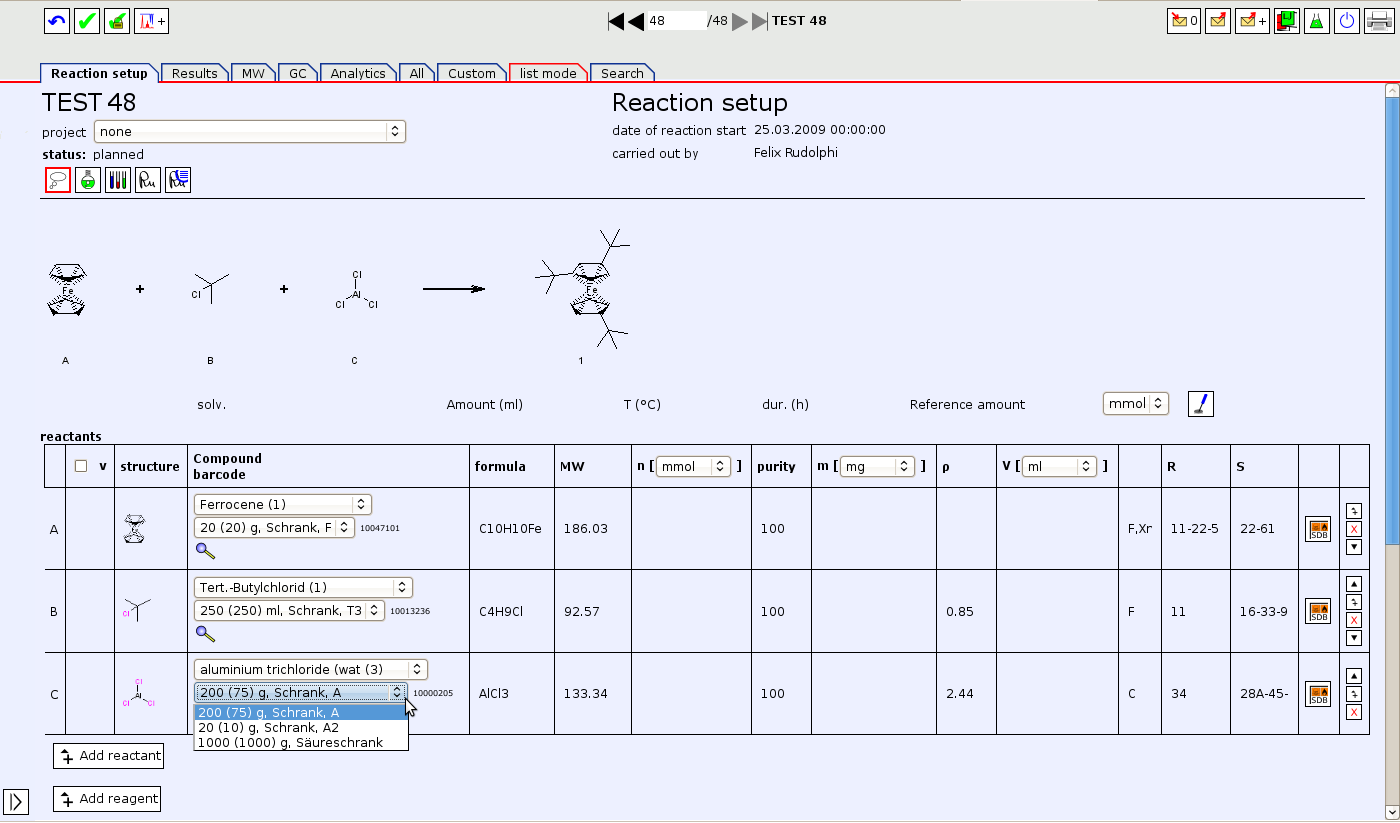This screenshot has height=823, width=1400.
Task: Click the entry number field showing 48
Action: click(675, 21)
